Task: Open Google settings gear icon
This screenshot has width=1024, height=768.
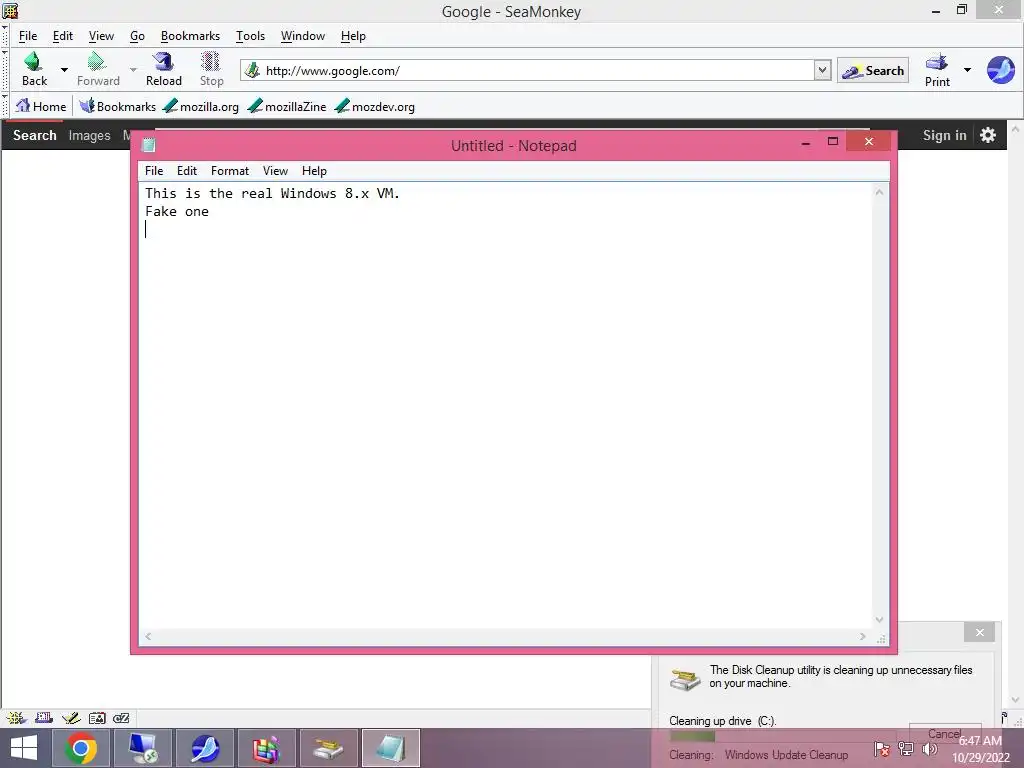Action: [x=988, y=135]
